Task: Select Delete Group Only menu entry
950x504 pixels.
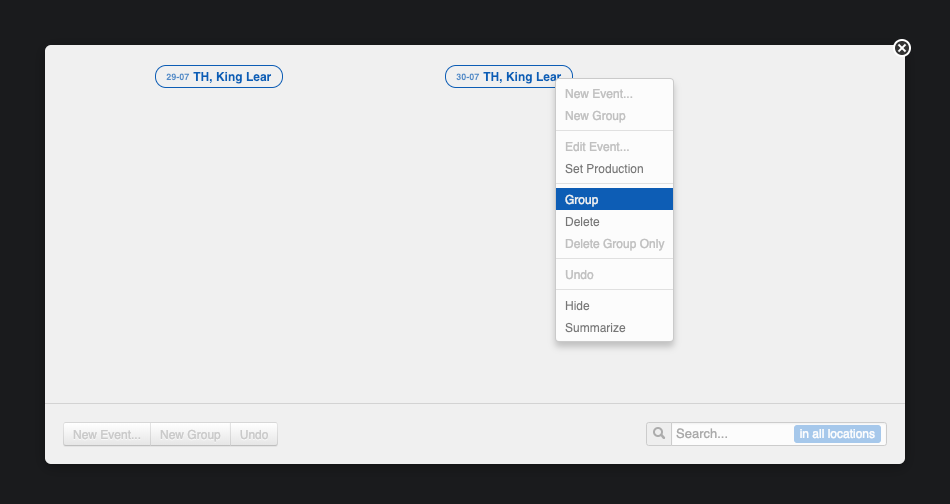Action: [x=614, y=244]
